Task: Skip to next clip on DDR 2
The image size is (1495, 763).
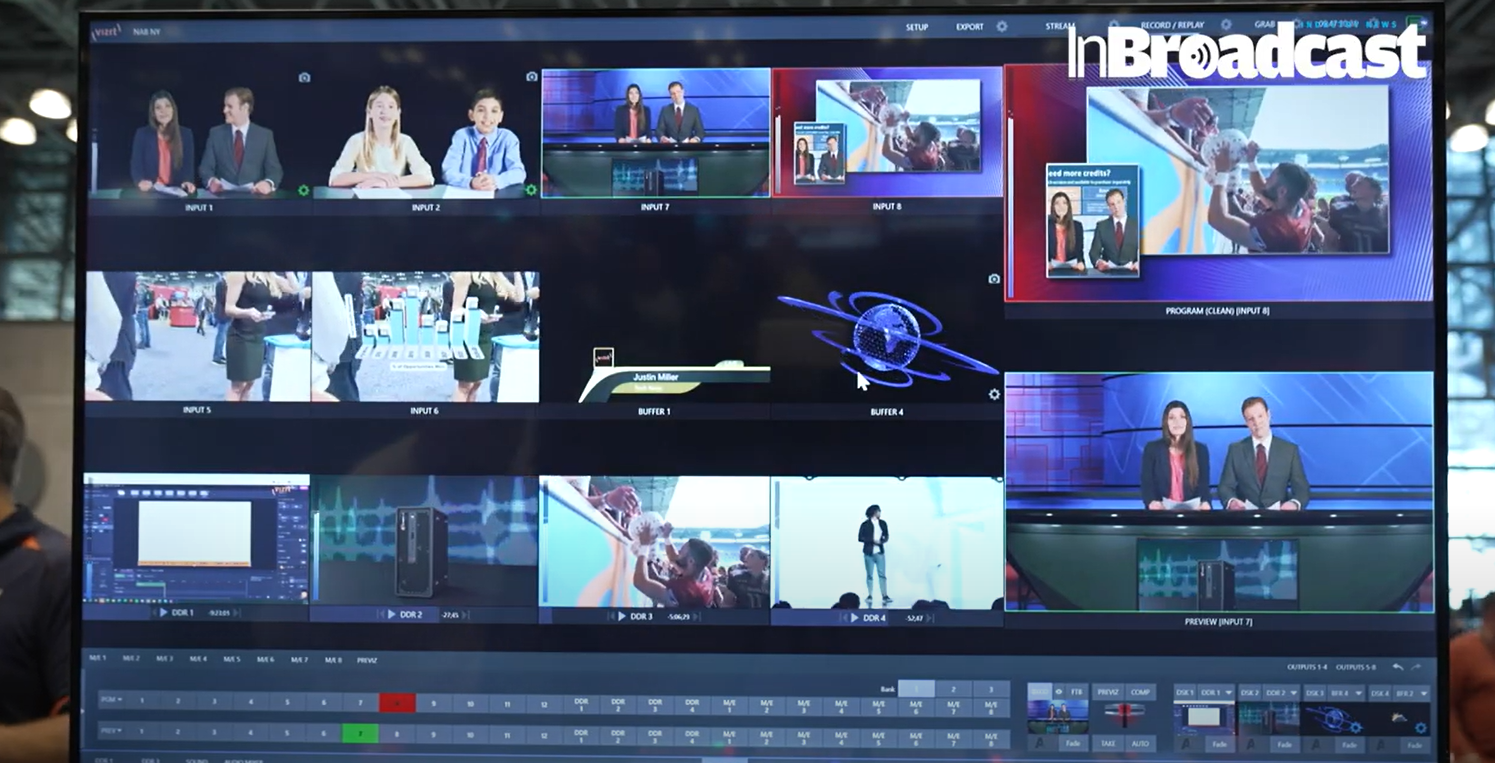Action: (x=465, y=614)
